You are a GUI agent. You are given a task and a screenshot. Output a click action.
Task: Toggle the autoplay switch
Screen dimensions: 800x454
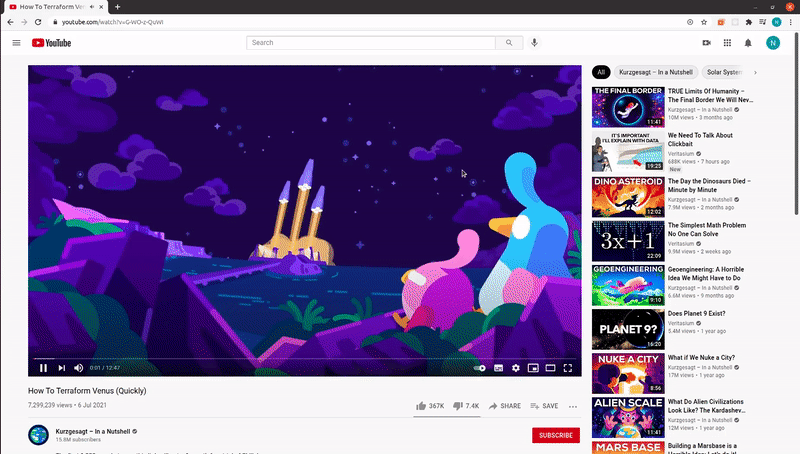(x=480, y=368)
